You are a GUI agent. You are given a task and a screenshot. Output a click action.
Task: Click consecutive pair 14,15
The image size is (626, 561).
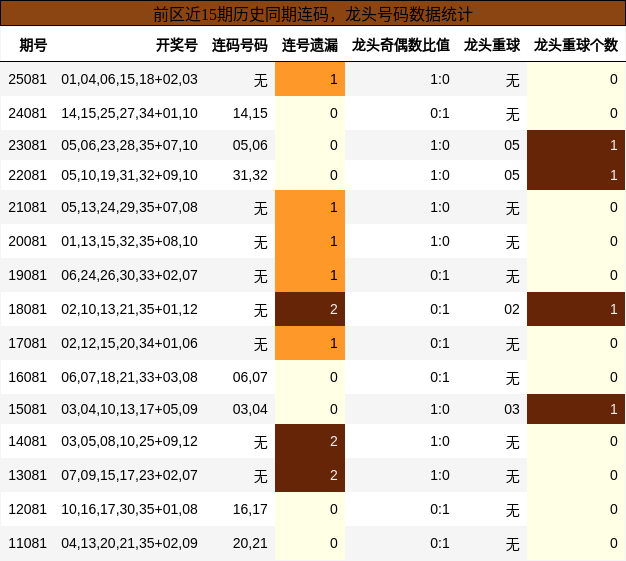pos(250,113)
